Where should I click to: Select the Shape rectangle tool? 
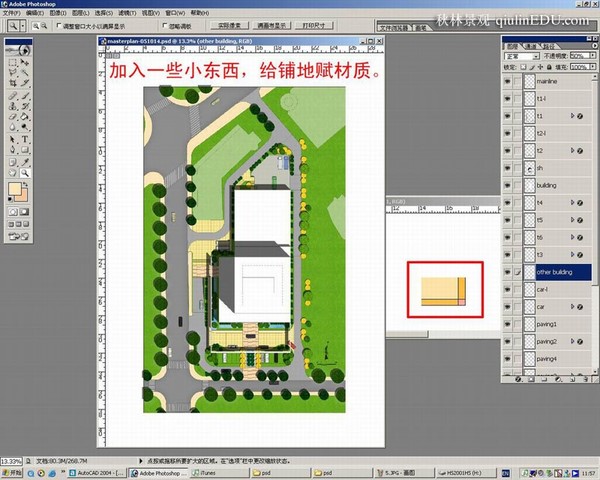[24, 150]
